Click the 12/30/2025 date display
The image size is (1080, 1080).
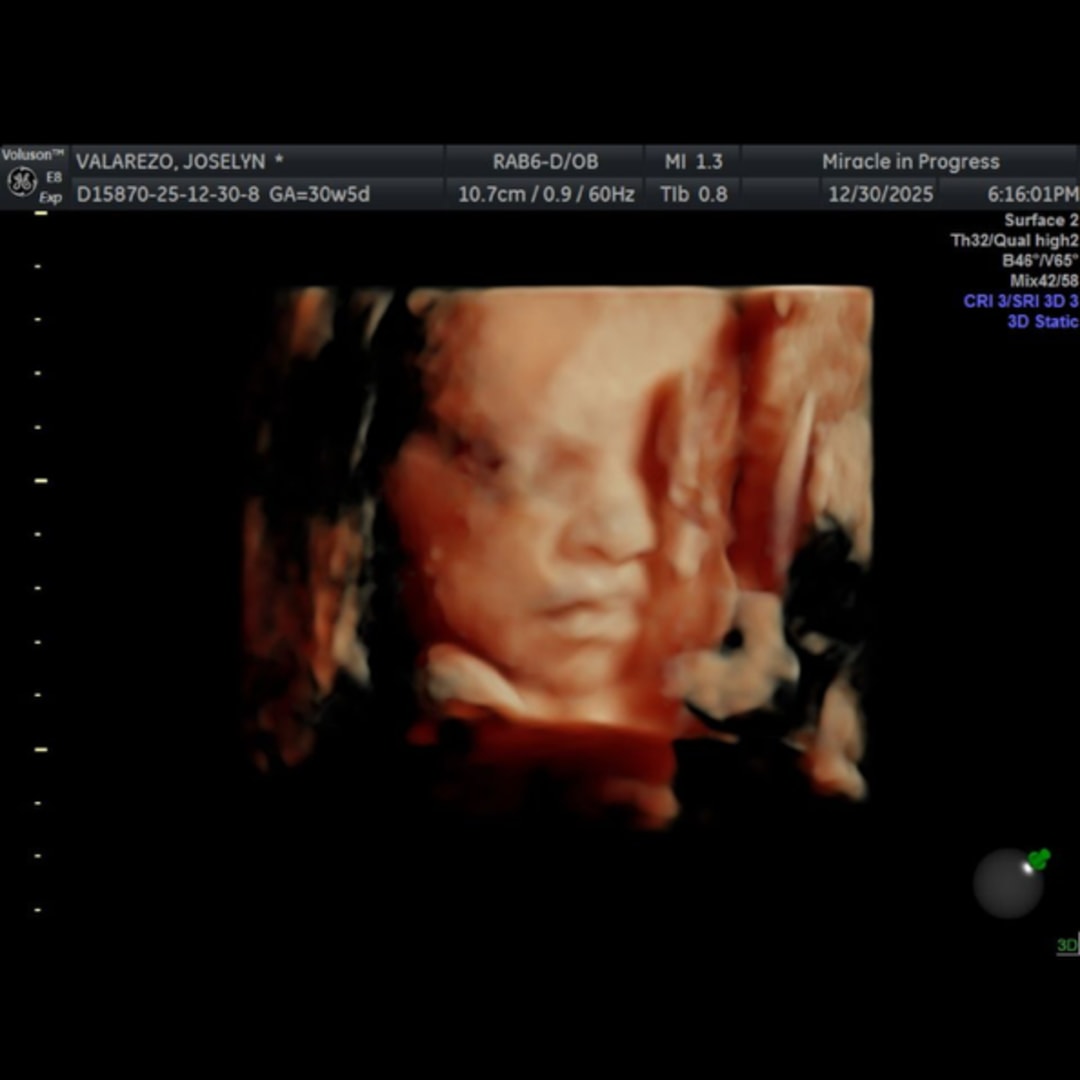tap(880, 194)
